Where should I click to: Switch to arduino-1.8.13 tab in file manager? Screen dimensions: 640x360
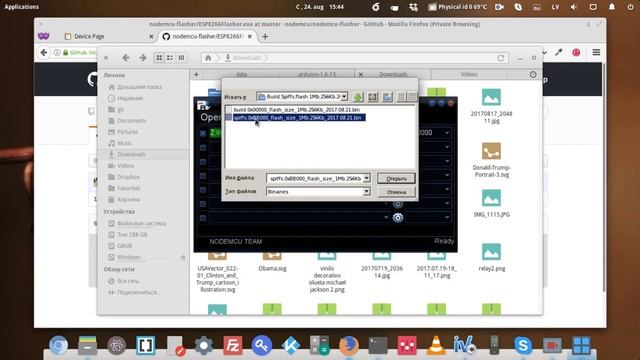(317, 74)
